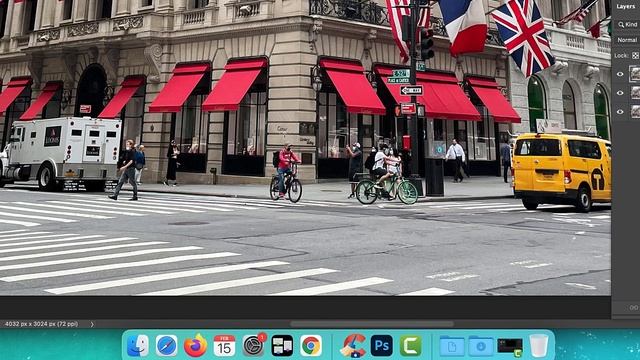Select the third layer thumbnail

click(x=635, y=111)
